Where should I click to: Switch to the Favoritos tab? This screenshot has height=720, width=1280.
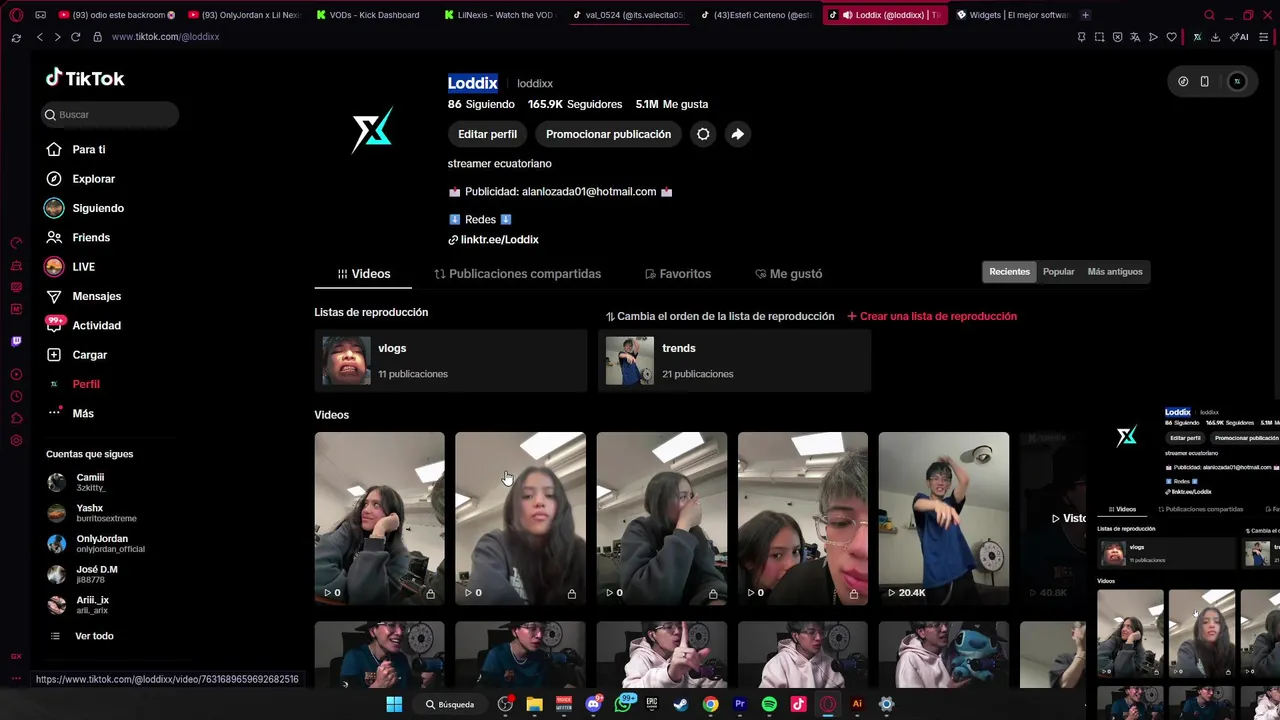tap(678, 274)
